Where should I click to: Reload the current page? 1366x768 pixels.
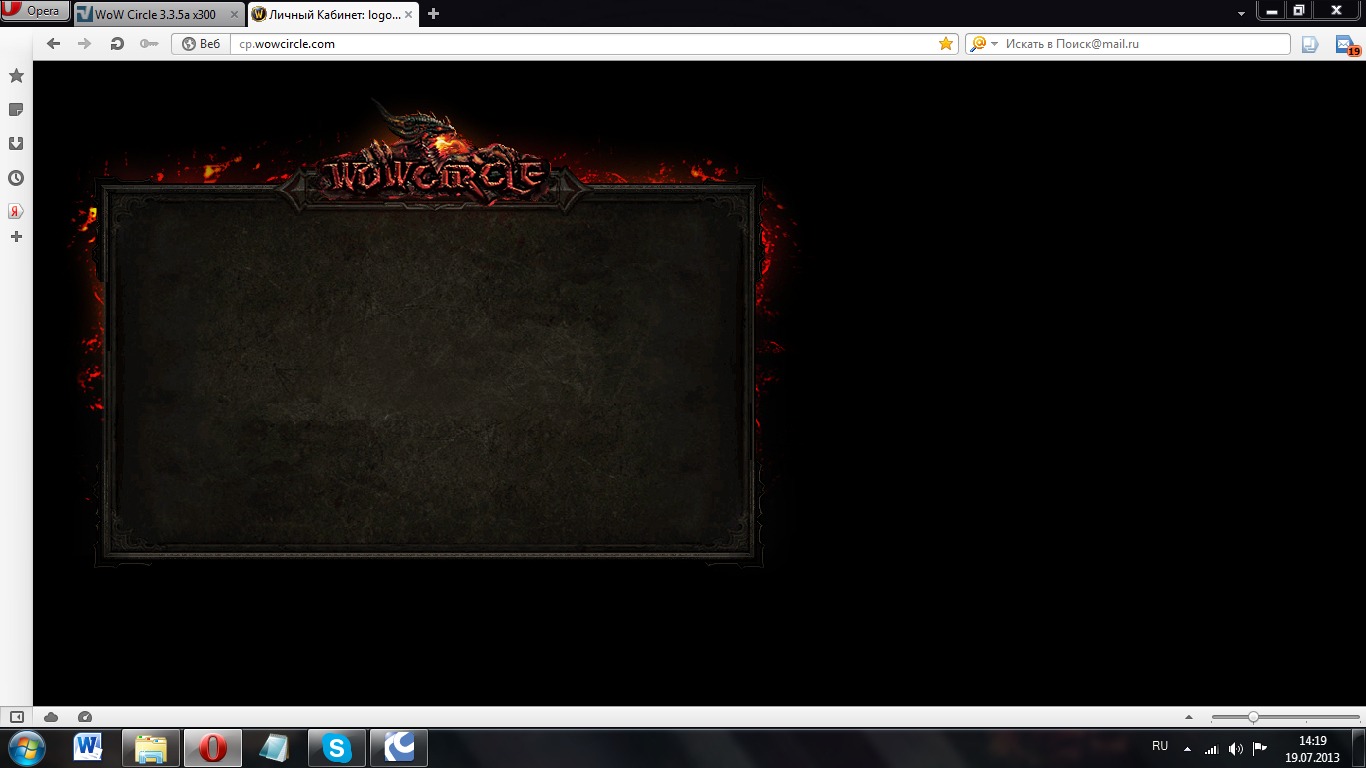click(117, 44)
